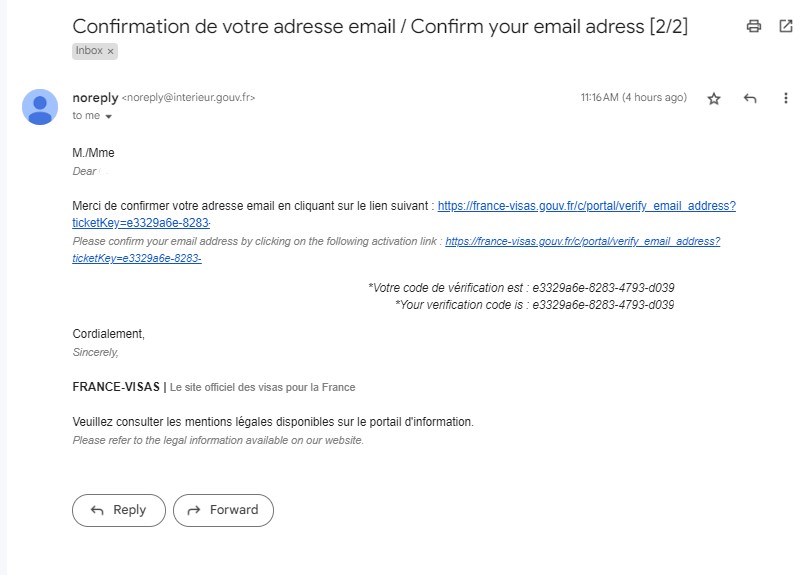
Task: Follow the italic ticketKey link continuation
Action: pyautogui.click(x=137, y=258)
